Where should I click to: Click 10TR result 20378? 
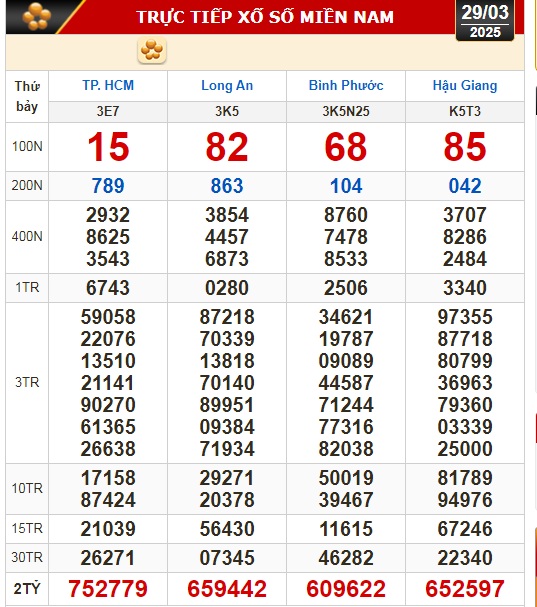click(x=227, y=500)
